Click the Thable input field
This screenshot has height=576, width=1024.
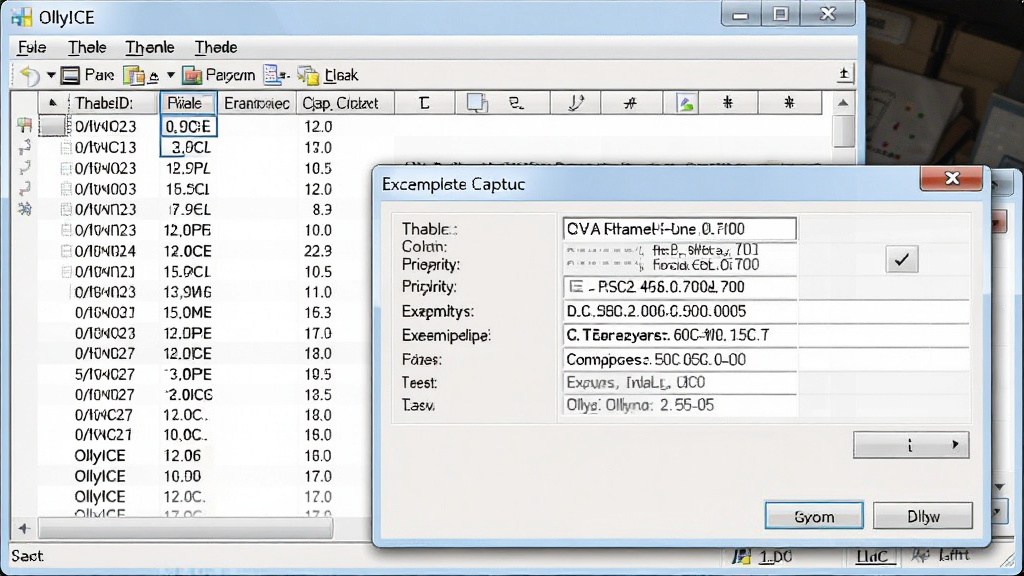679,229
